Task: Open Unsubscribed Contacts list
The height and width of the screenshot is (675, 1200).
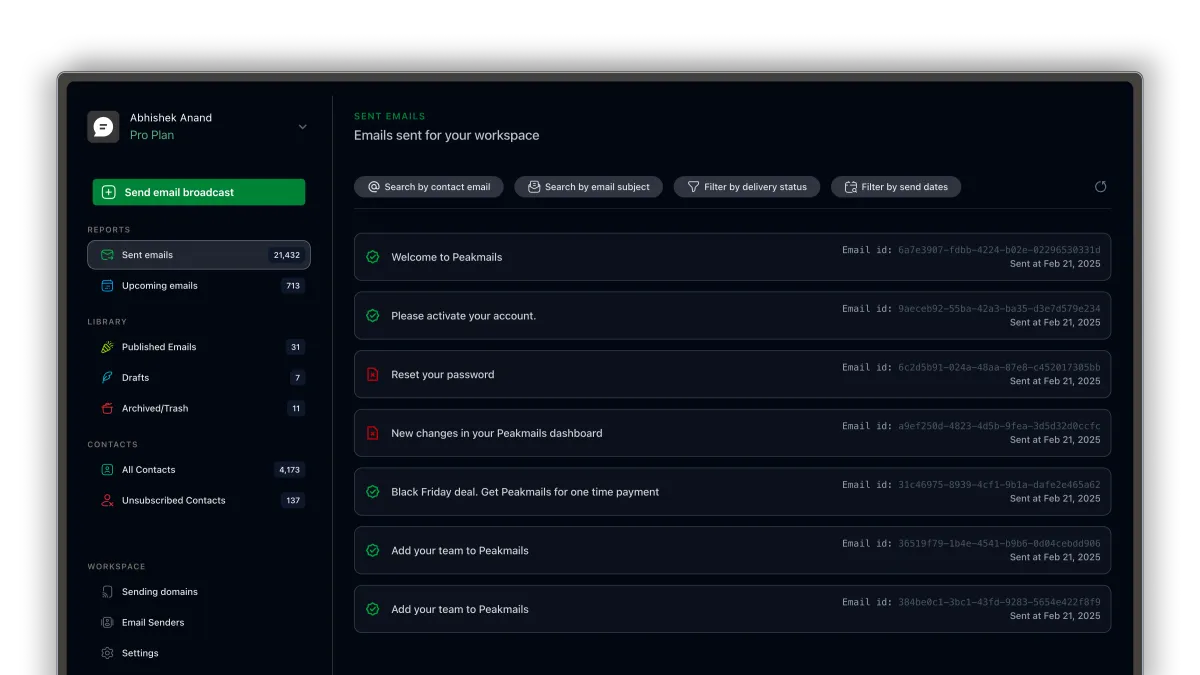Action: tap(199, 500)
